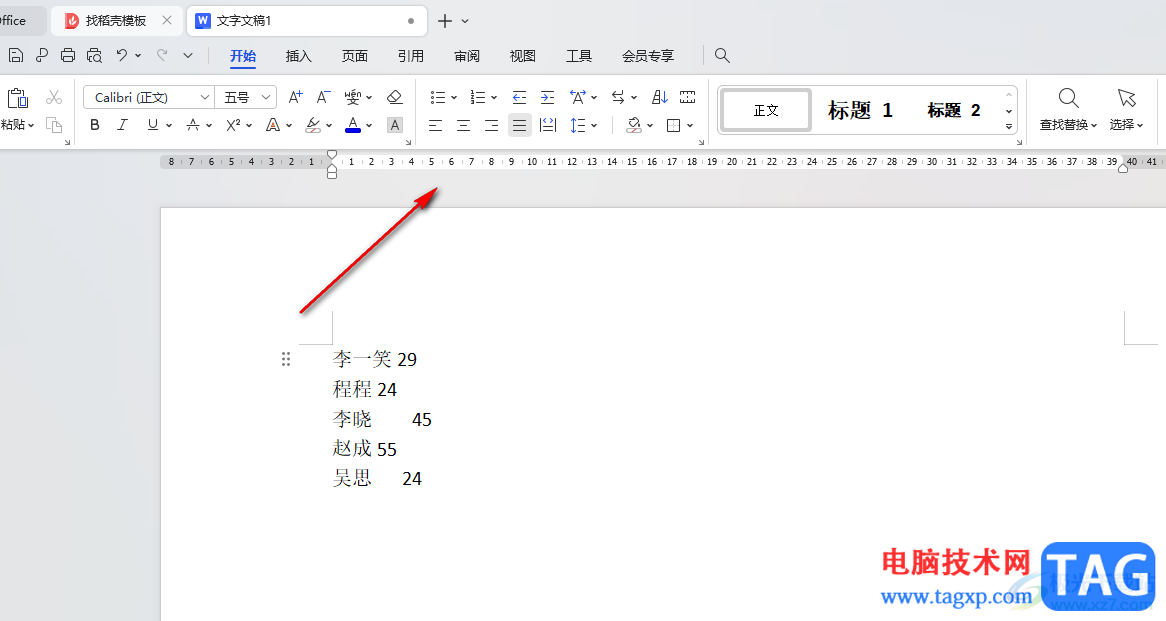
Task: Open the Paste clipboard icon
Action: [18, 97]
